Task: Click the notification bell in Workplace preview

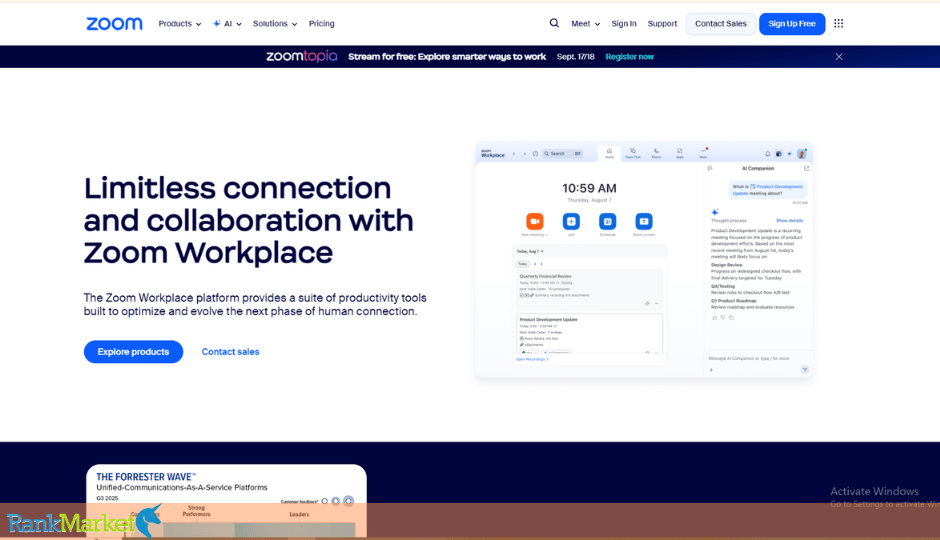Action: [x=767, y=154]
